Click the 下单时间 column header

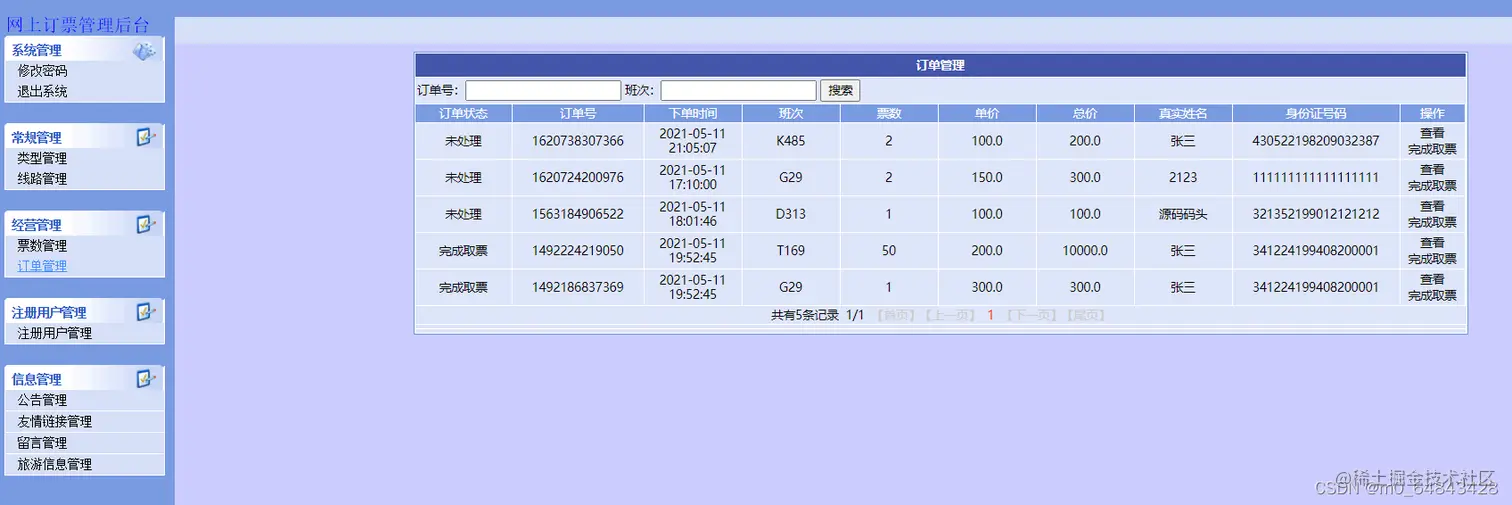pos(692,113)
